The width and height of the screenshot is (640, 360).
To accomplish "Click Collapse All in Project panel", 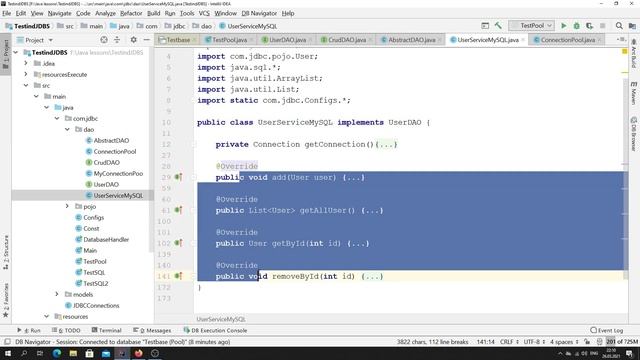I will [117, 40].
